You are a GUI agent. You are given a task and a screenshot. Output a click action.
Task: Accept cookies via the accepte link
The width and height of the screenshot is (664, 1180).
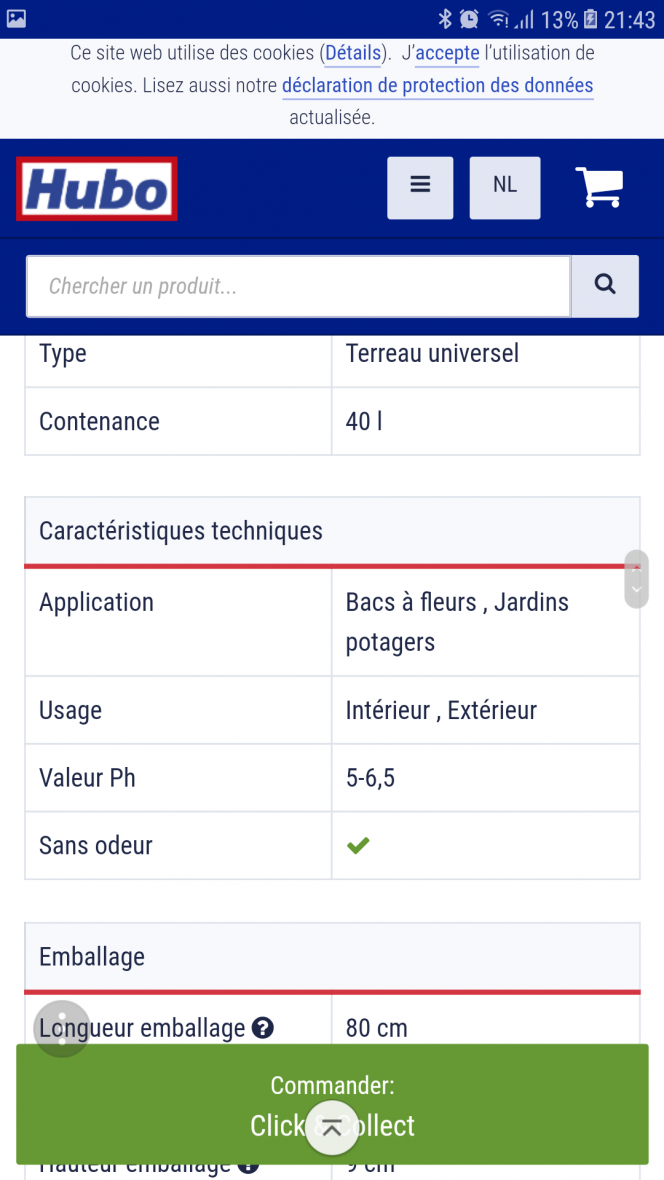click(447, 53)
